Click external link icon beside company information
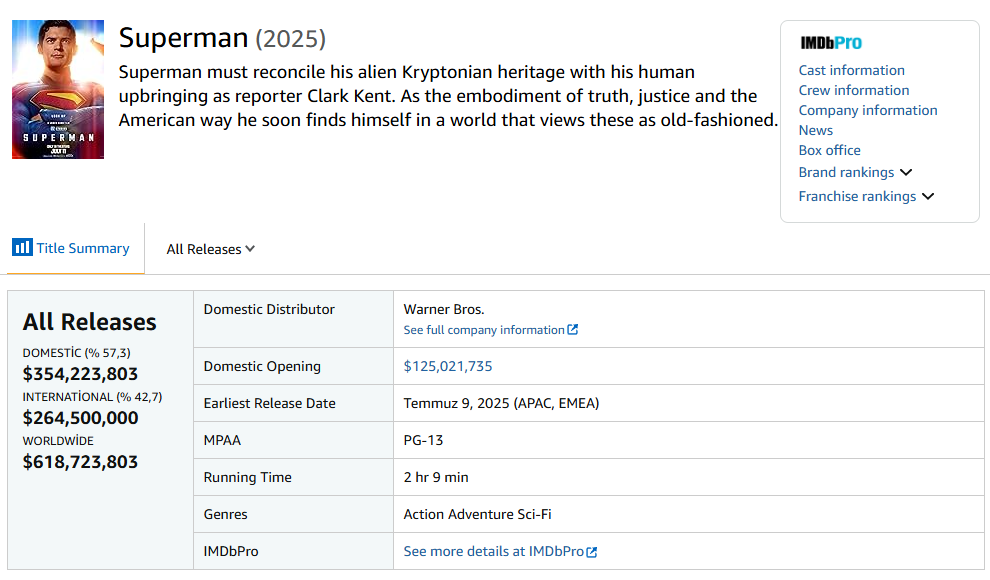 point(573,329)
